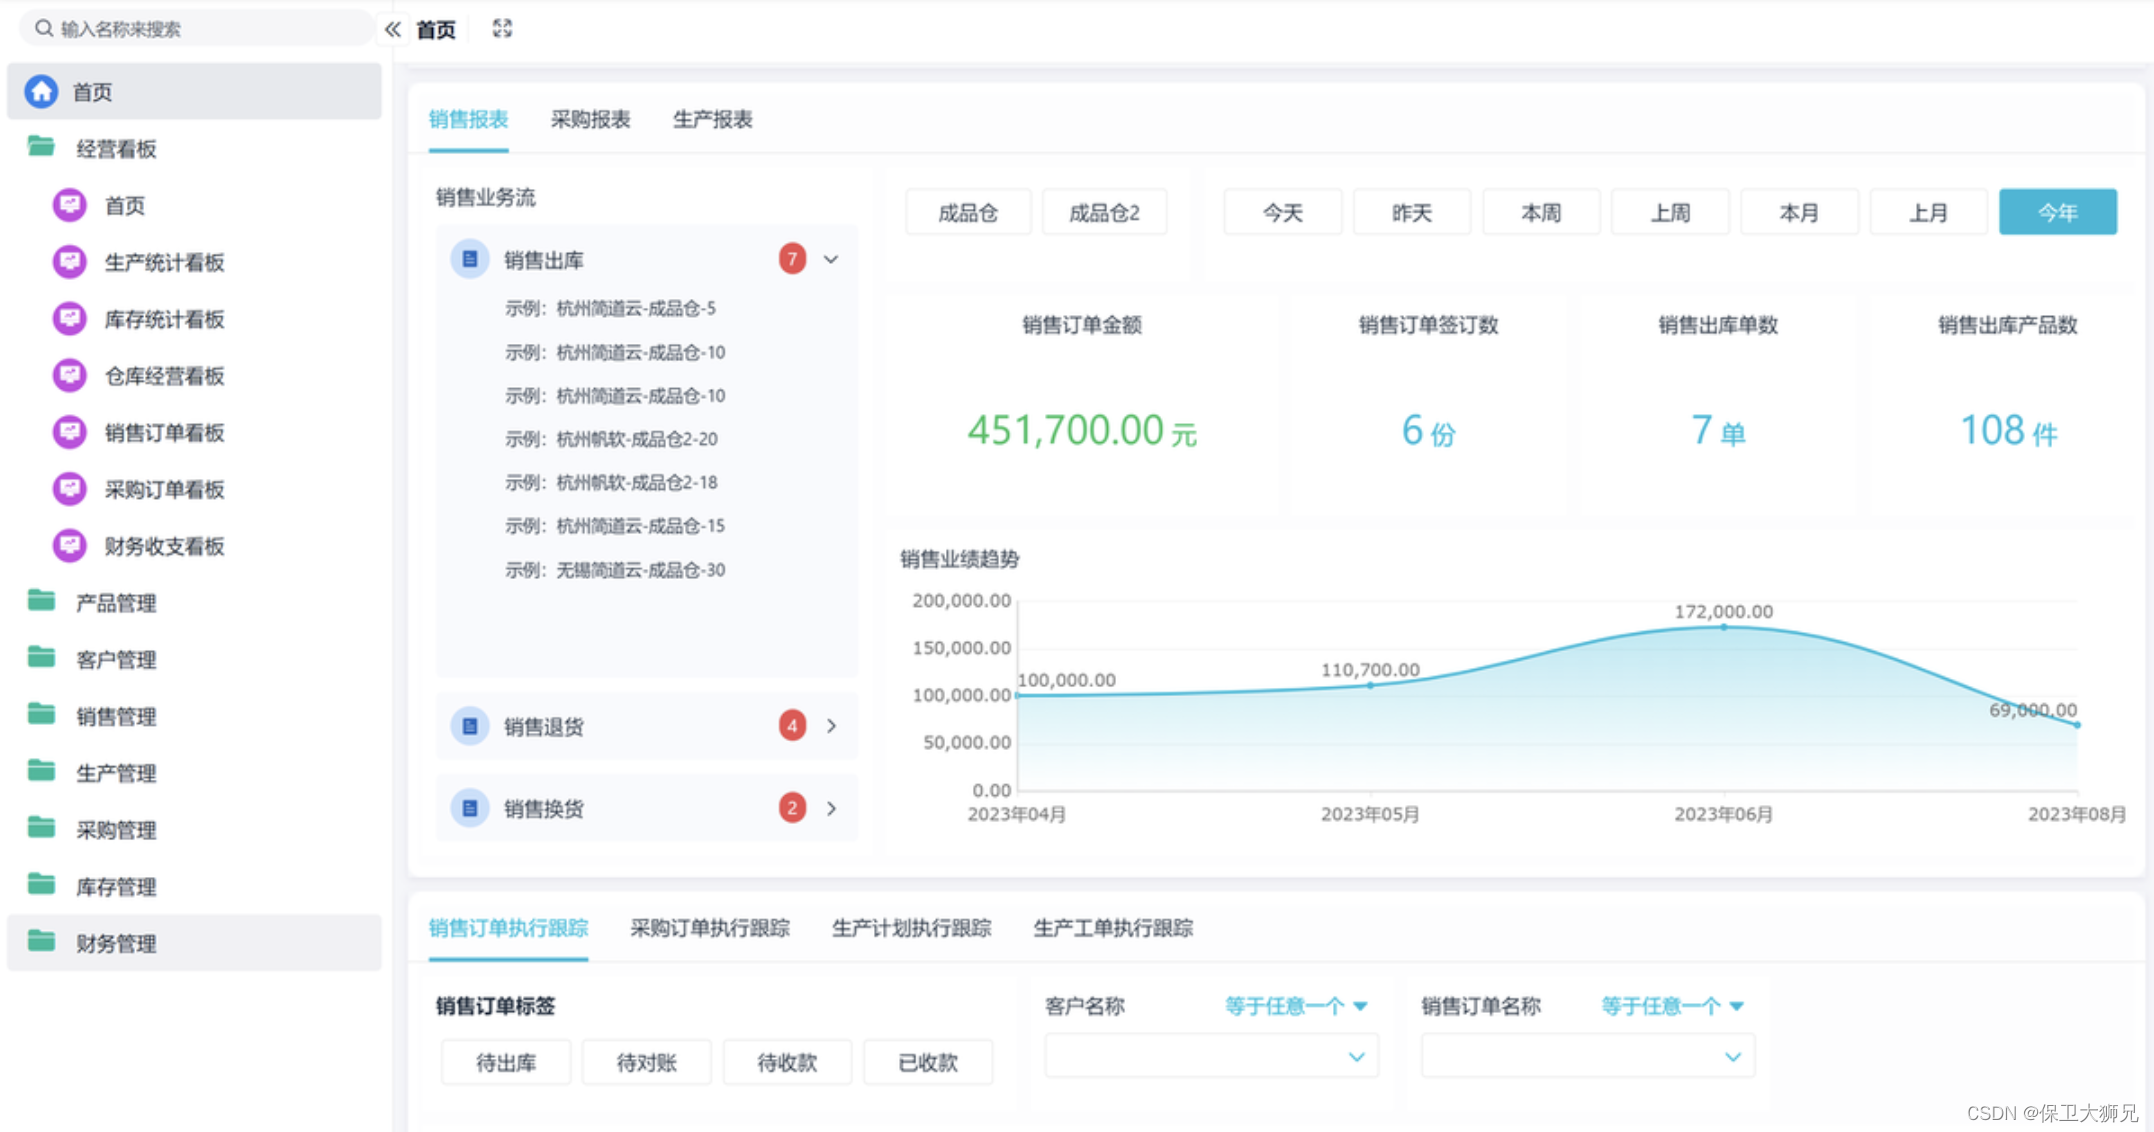Collapse sidebar with double-chevron icon
The width and height of the screenshot is (2154, 1132).
(393, 29)
